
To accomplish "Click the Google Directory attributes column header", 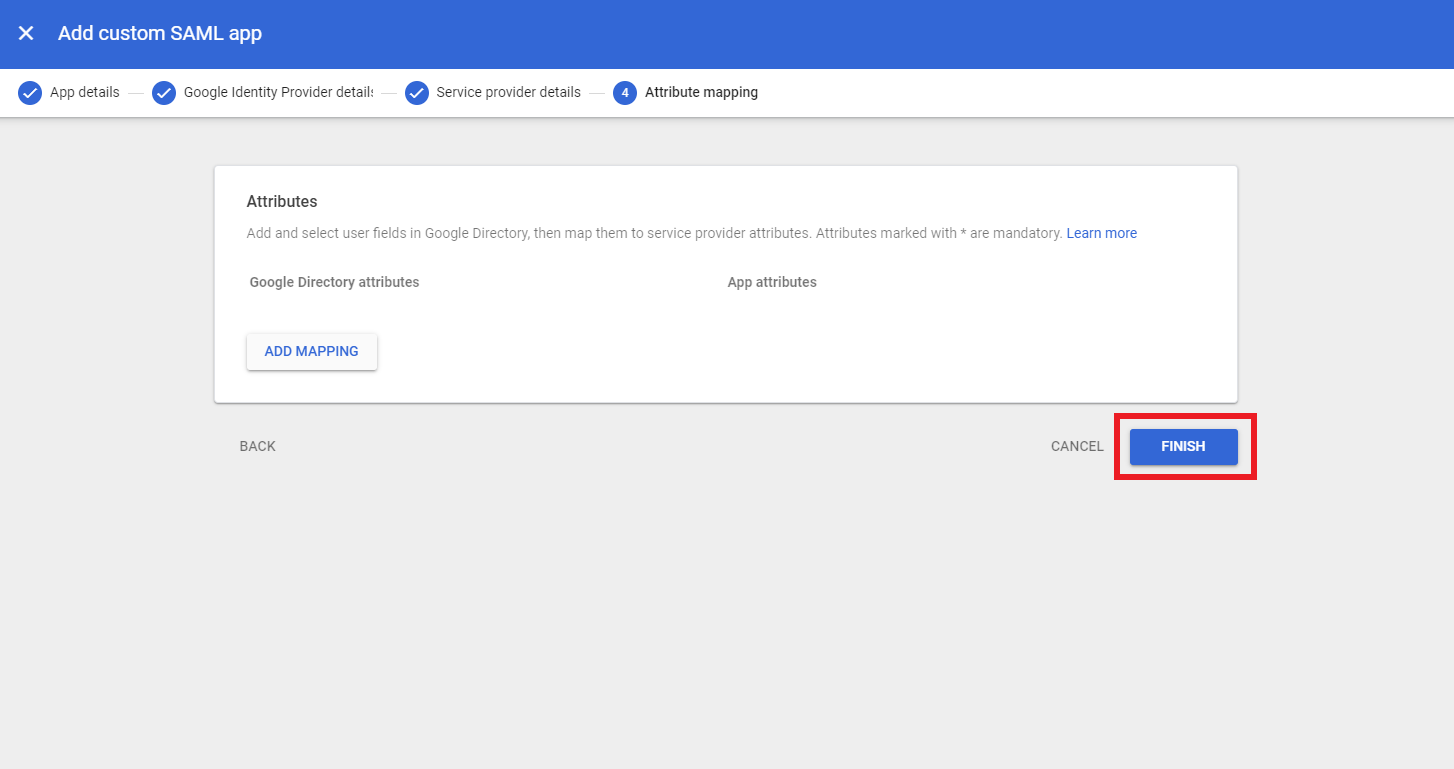I will 333,282.
